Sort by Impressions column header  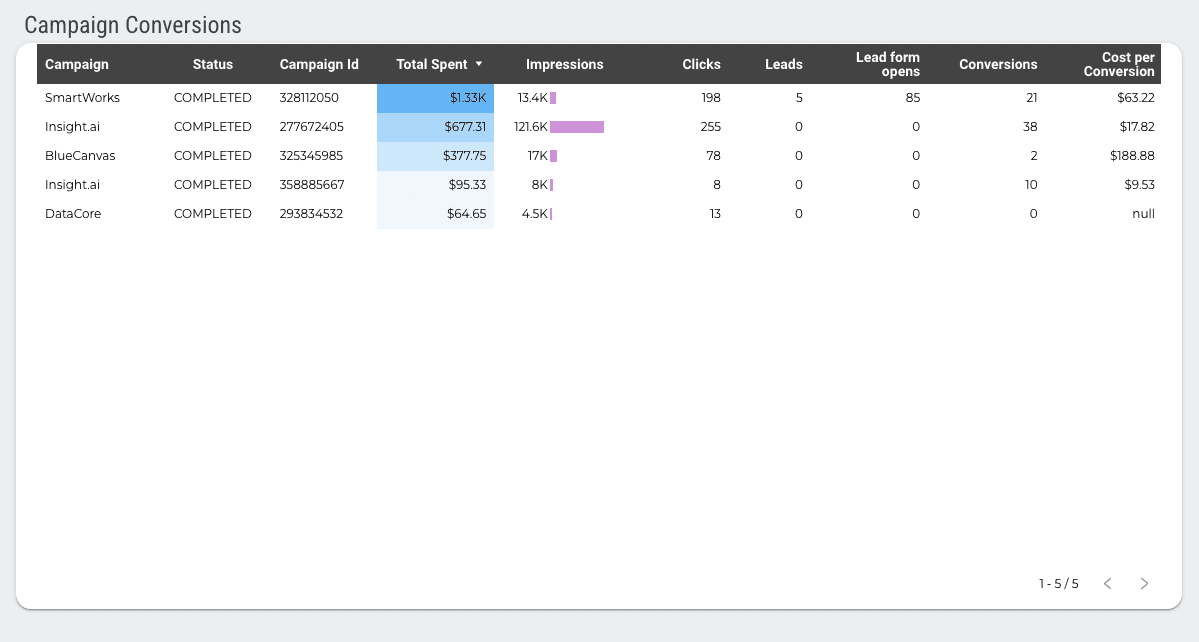(564, 64)
